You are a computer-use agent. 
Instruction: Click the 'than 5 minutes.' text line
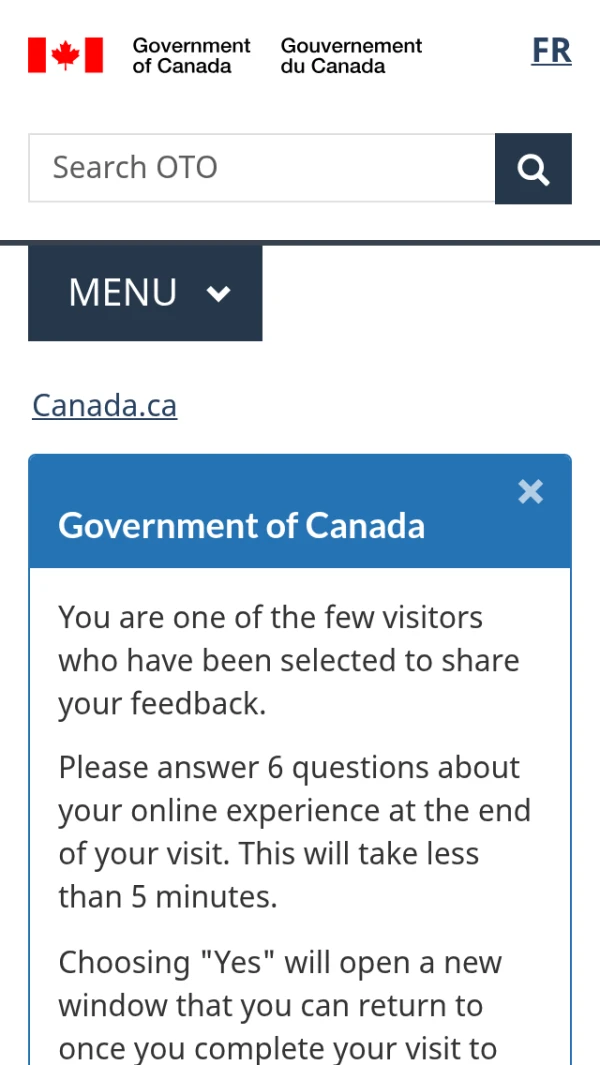[168, 896]
